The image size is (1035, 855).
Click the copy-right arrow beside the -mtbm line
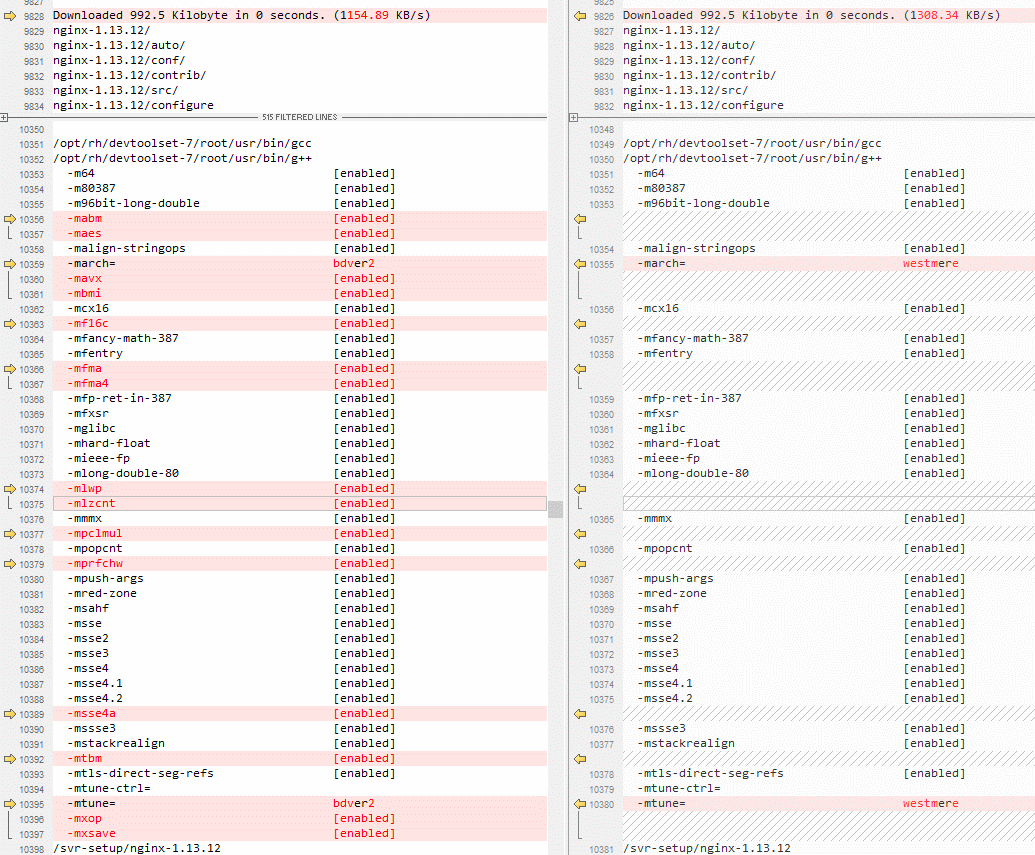[x=9, y=759]
